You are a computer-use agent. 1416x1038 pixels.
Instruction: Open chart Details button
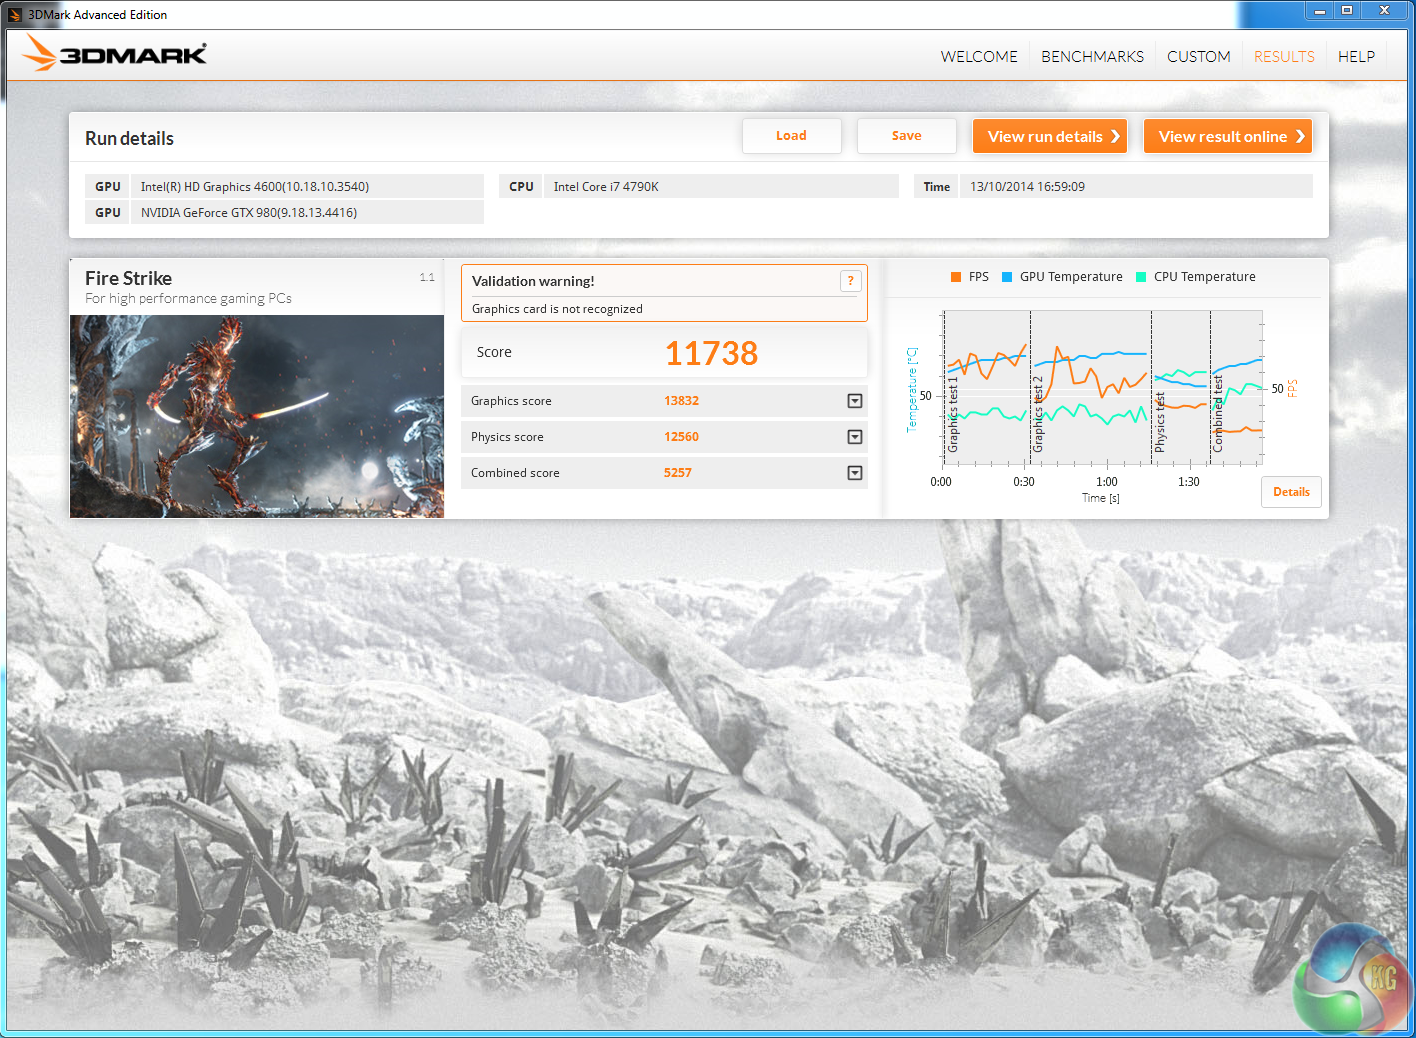point(1291,492)
